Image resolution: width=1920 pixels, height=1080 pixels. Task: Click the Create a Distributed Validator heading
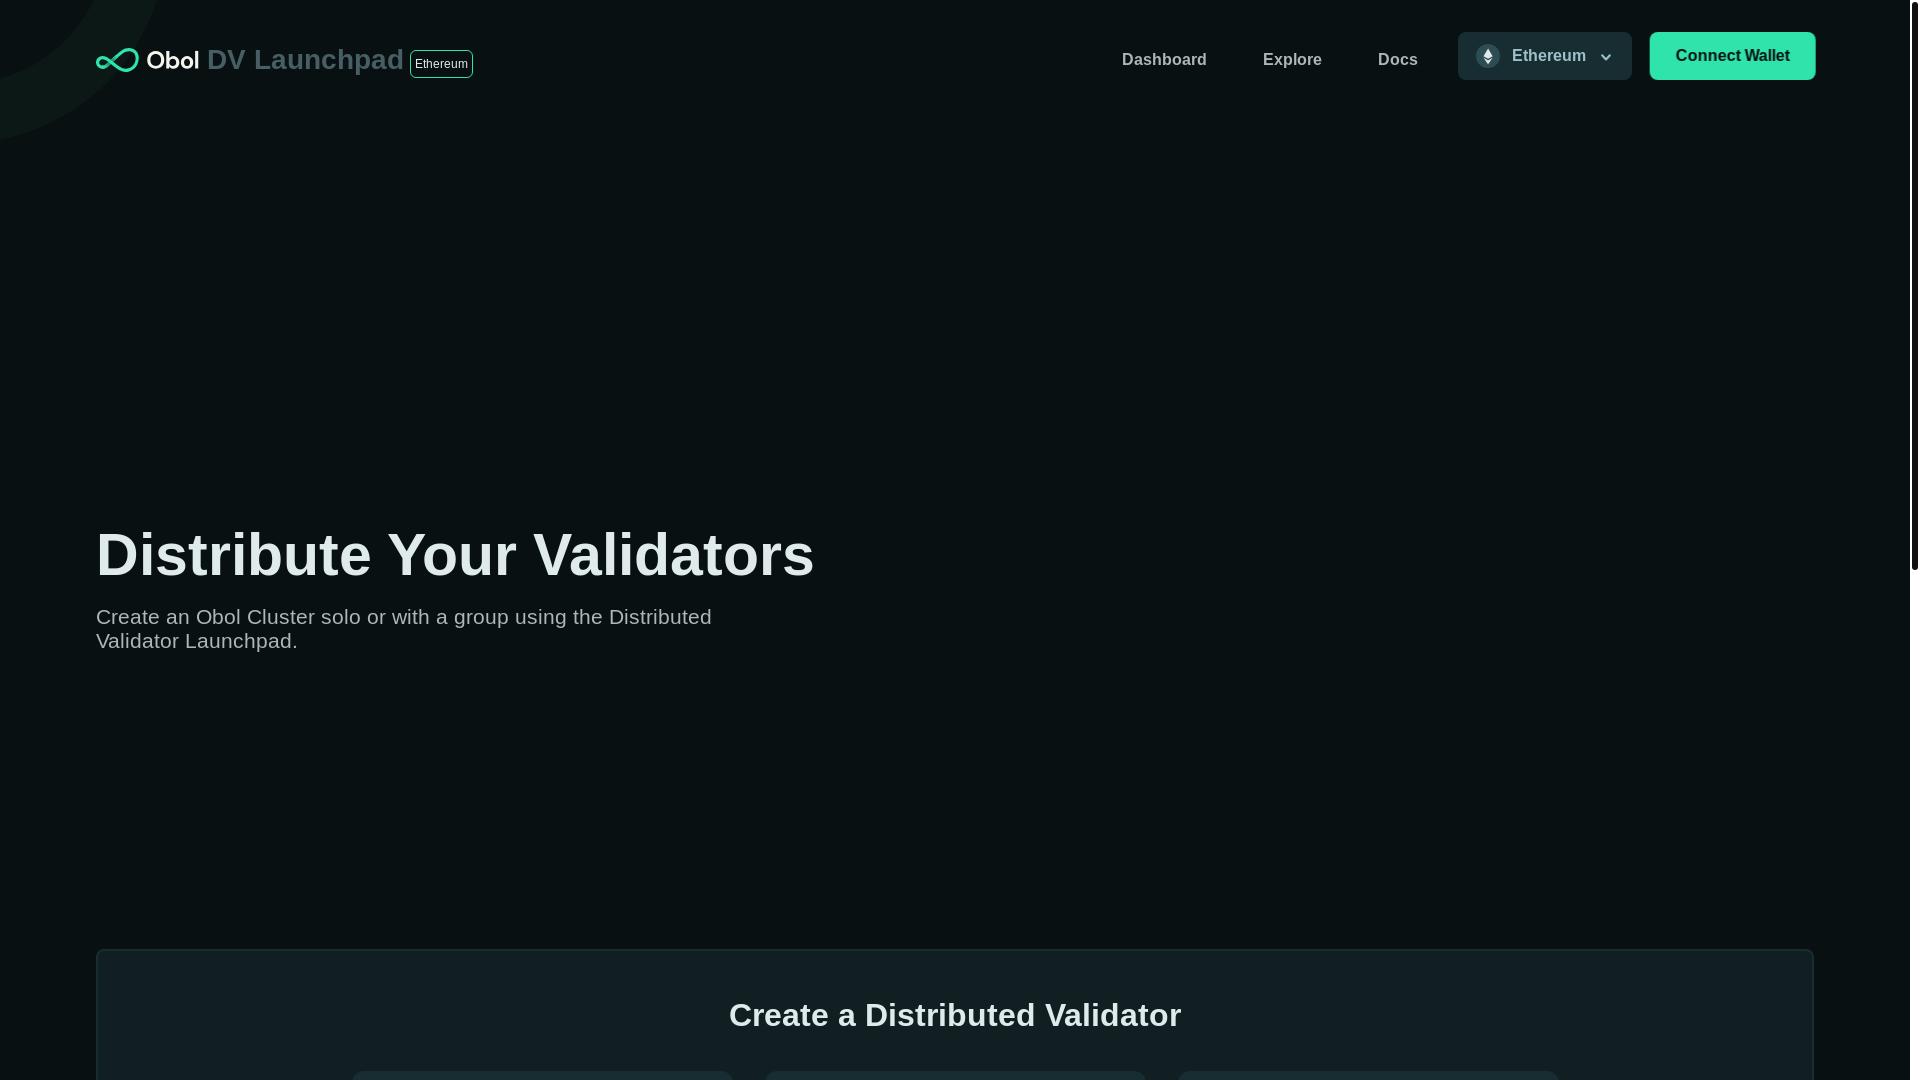pos(955,1015)
